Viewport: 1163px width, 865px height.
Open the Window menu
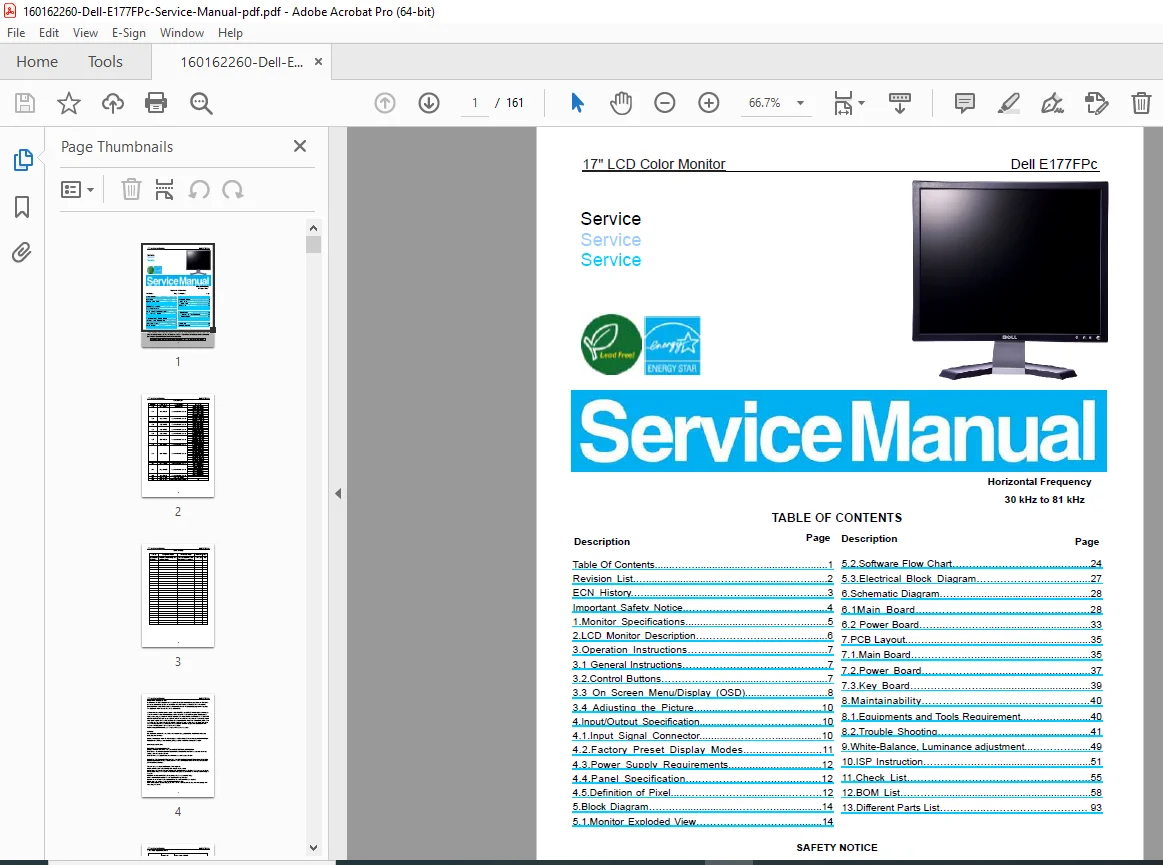coord(182,33)
